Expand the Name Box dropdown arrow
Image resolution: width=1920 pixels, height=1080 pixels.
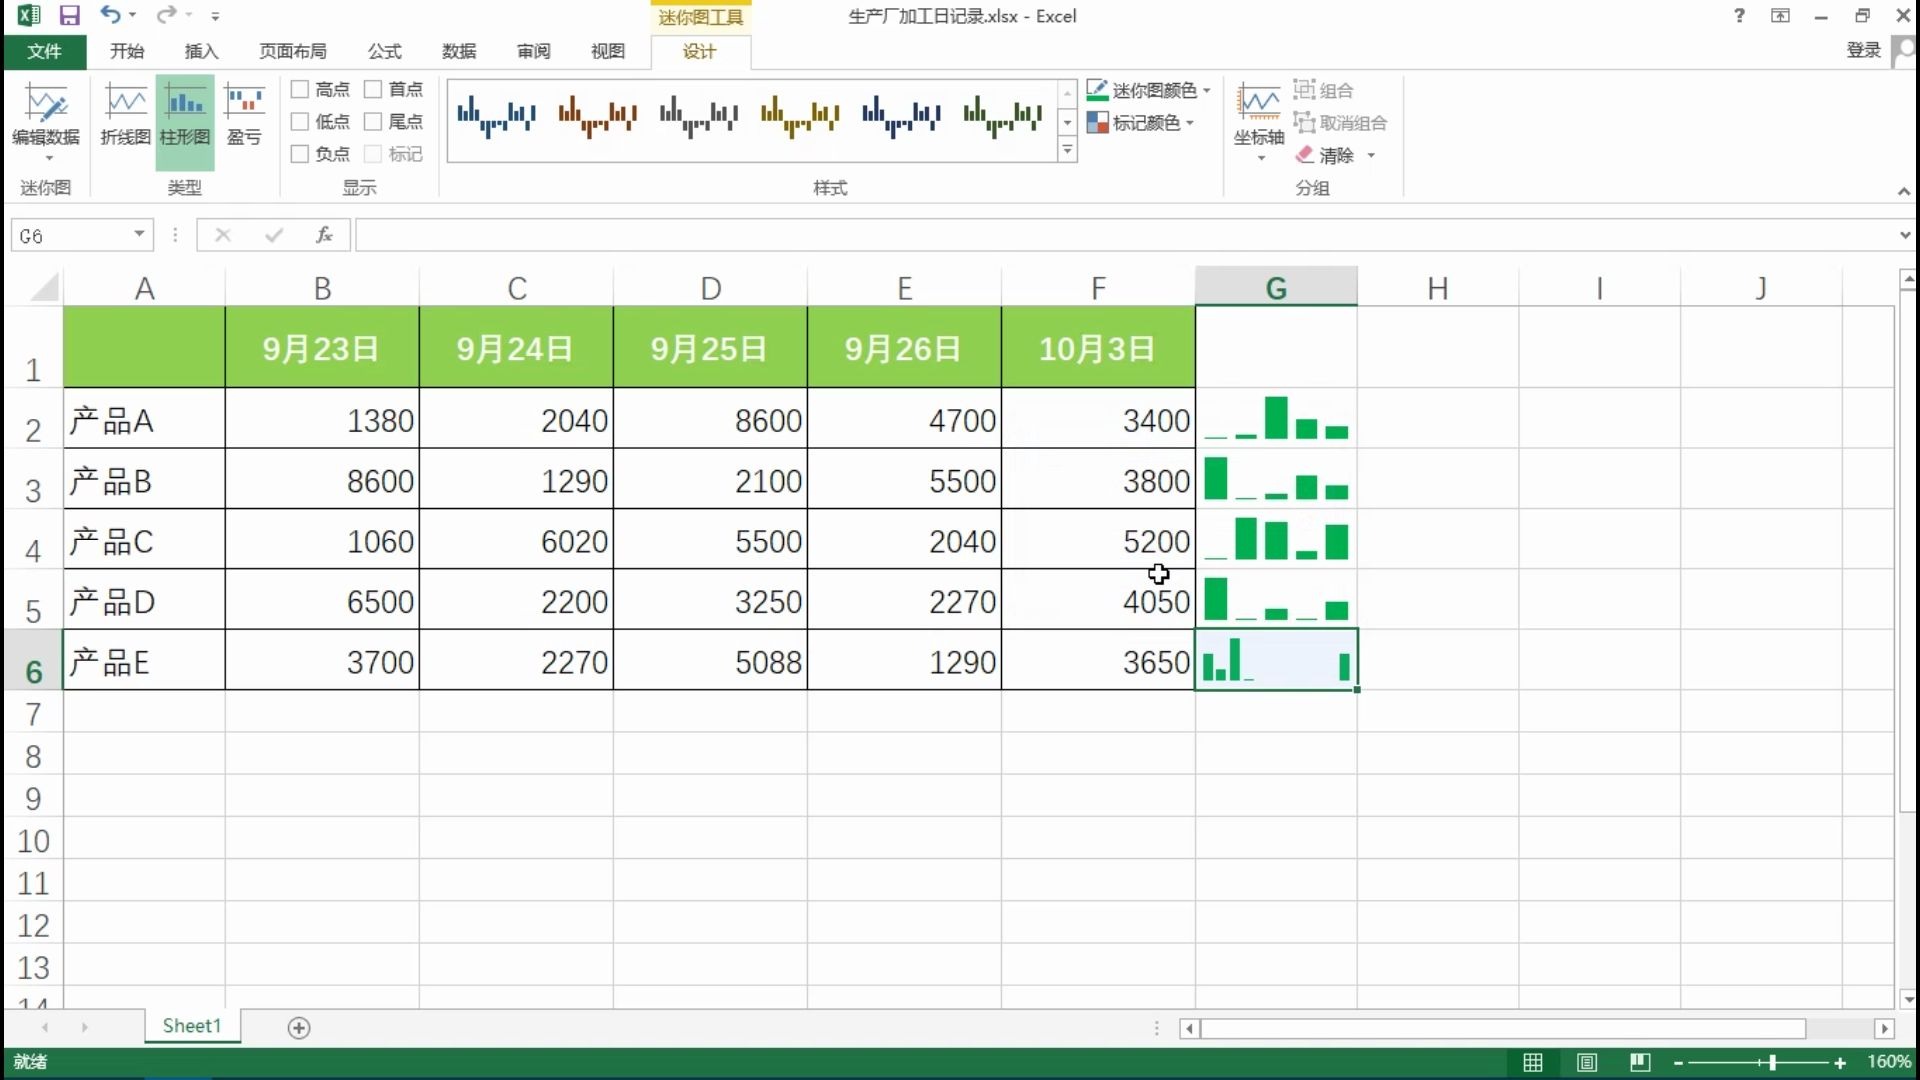click(139, 235)
